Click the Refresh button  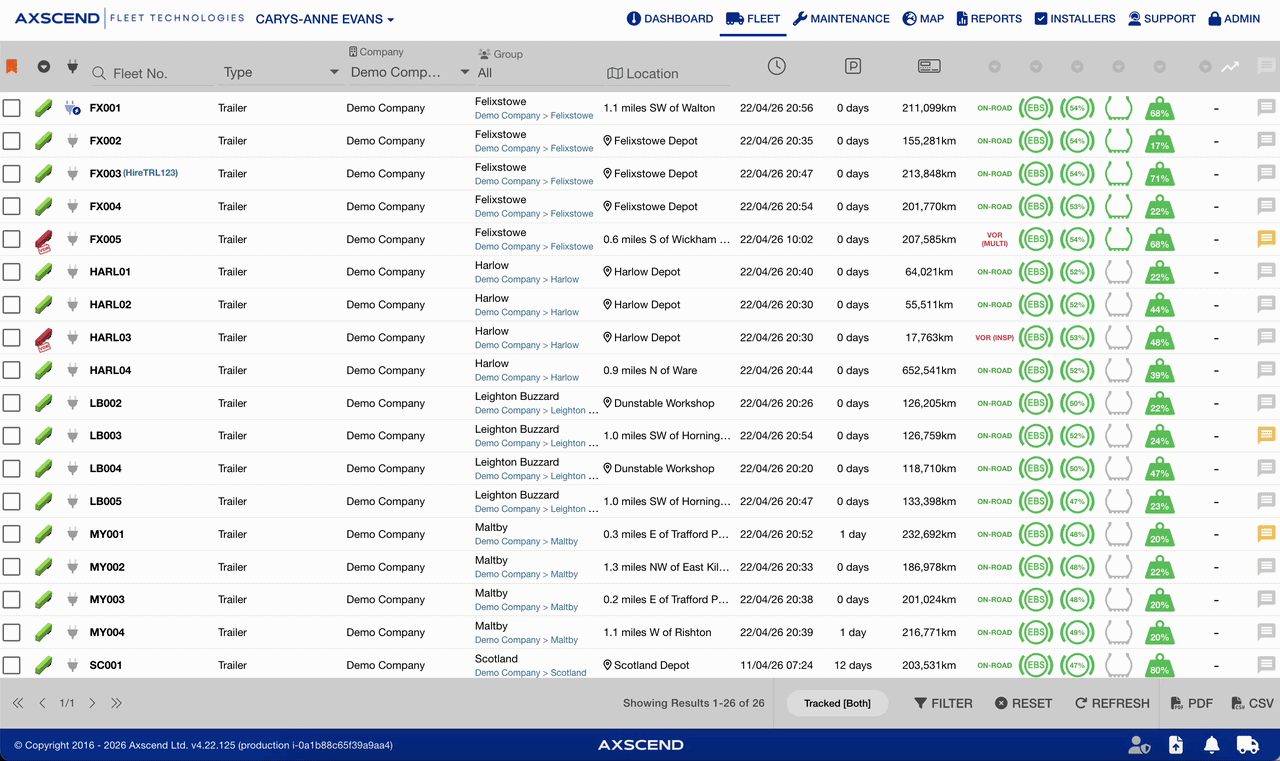(1112, 703)
